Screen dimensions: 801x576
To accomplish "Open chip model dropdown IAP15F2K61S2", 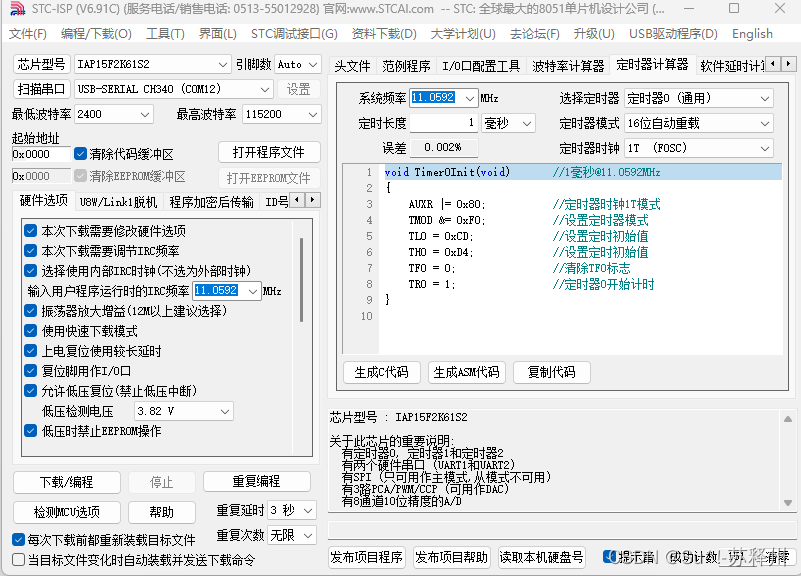I will [x=152, y=64].
